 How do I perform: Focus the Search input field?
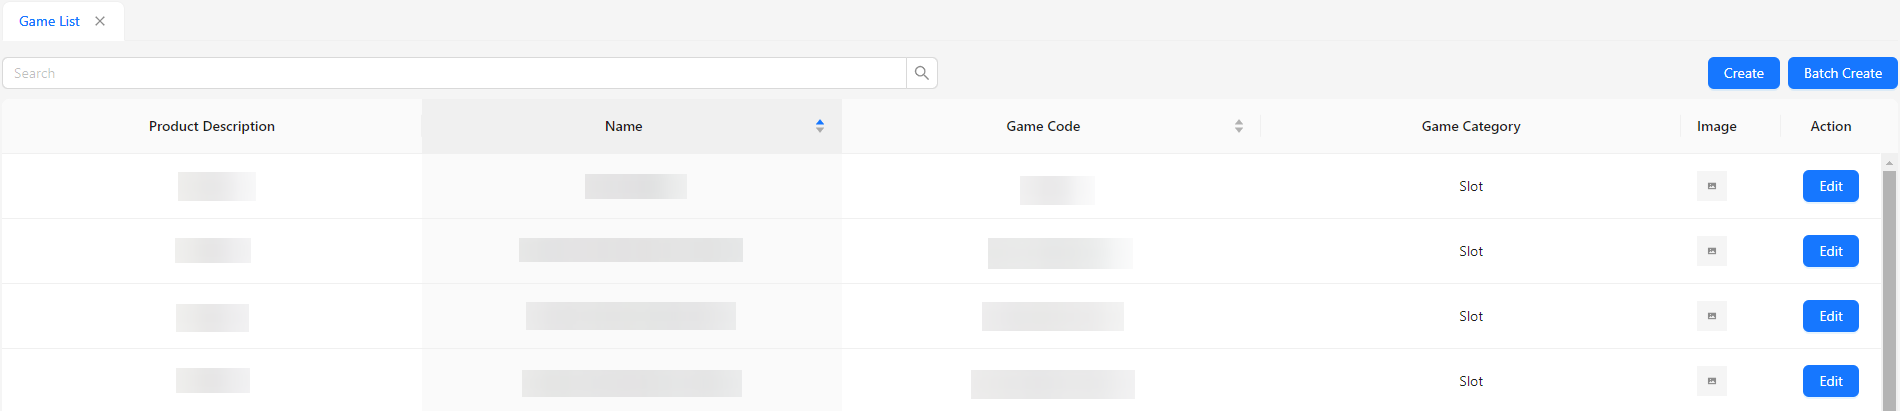(455, 73)
